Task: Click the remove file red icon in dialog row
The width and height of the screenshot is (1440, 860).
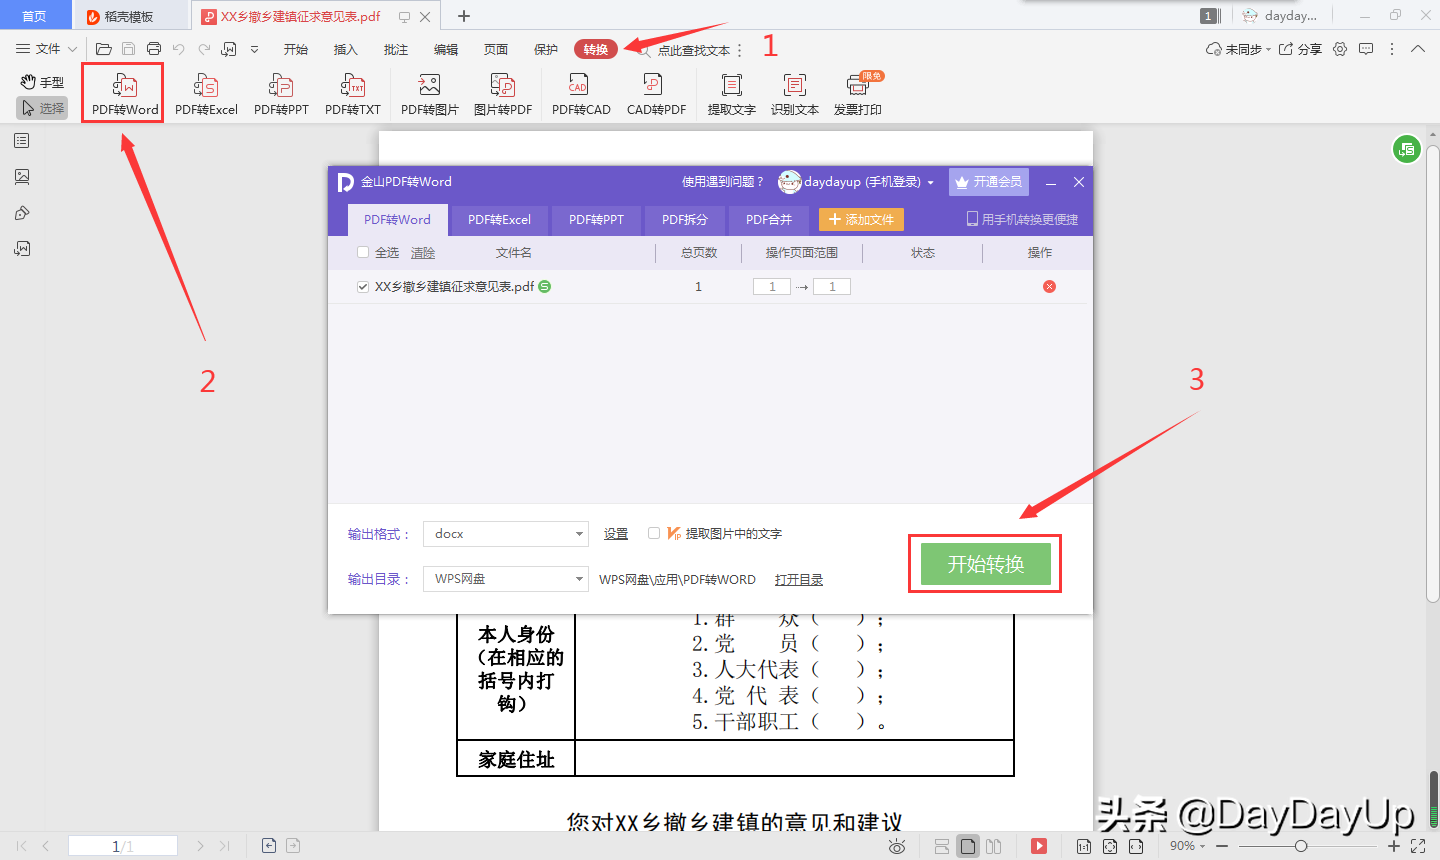Action: coord(1049,287)
